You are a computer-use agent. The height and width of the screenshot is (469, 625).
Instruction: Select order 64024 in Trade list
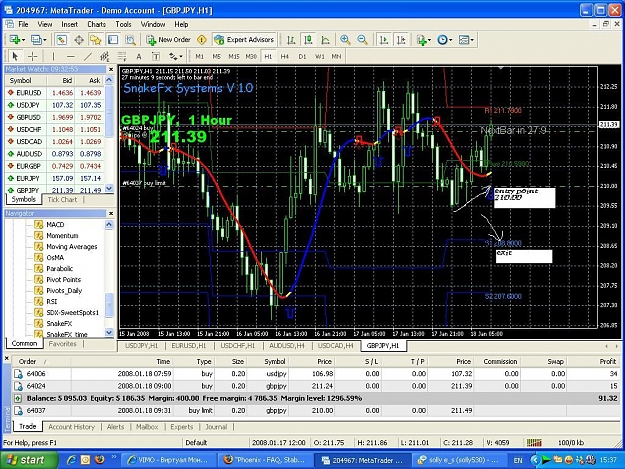[x=315, y=386]
